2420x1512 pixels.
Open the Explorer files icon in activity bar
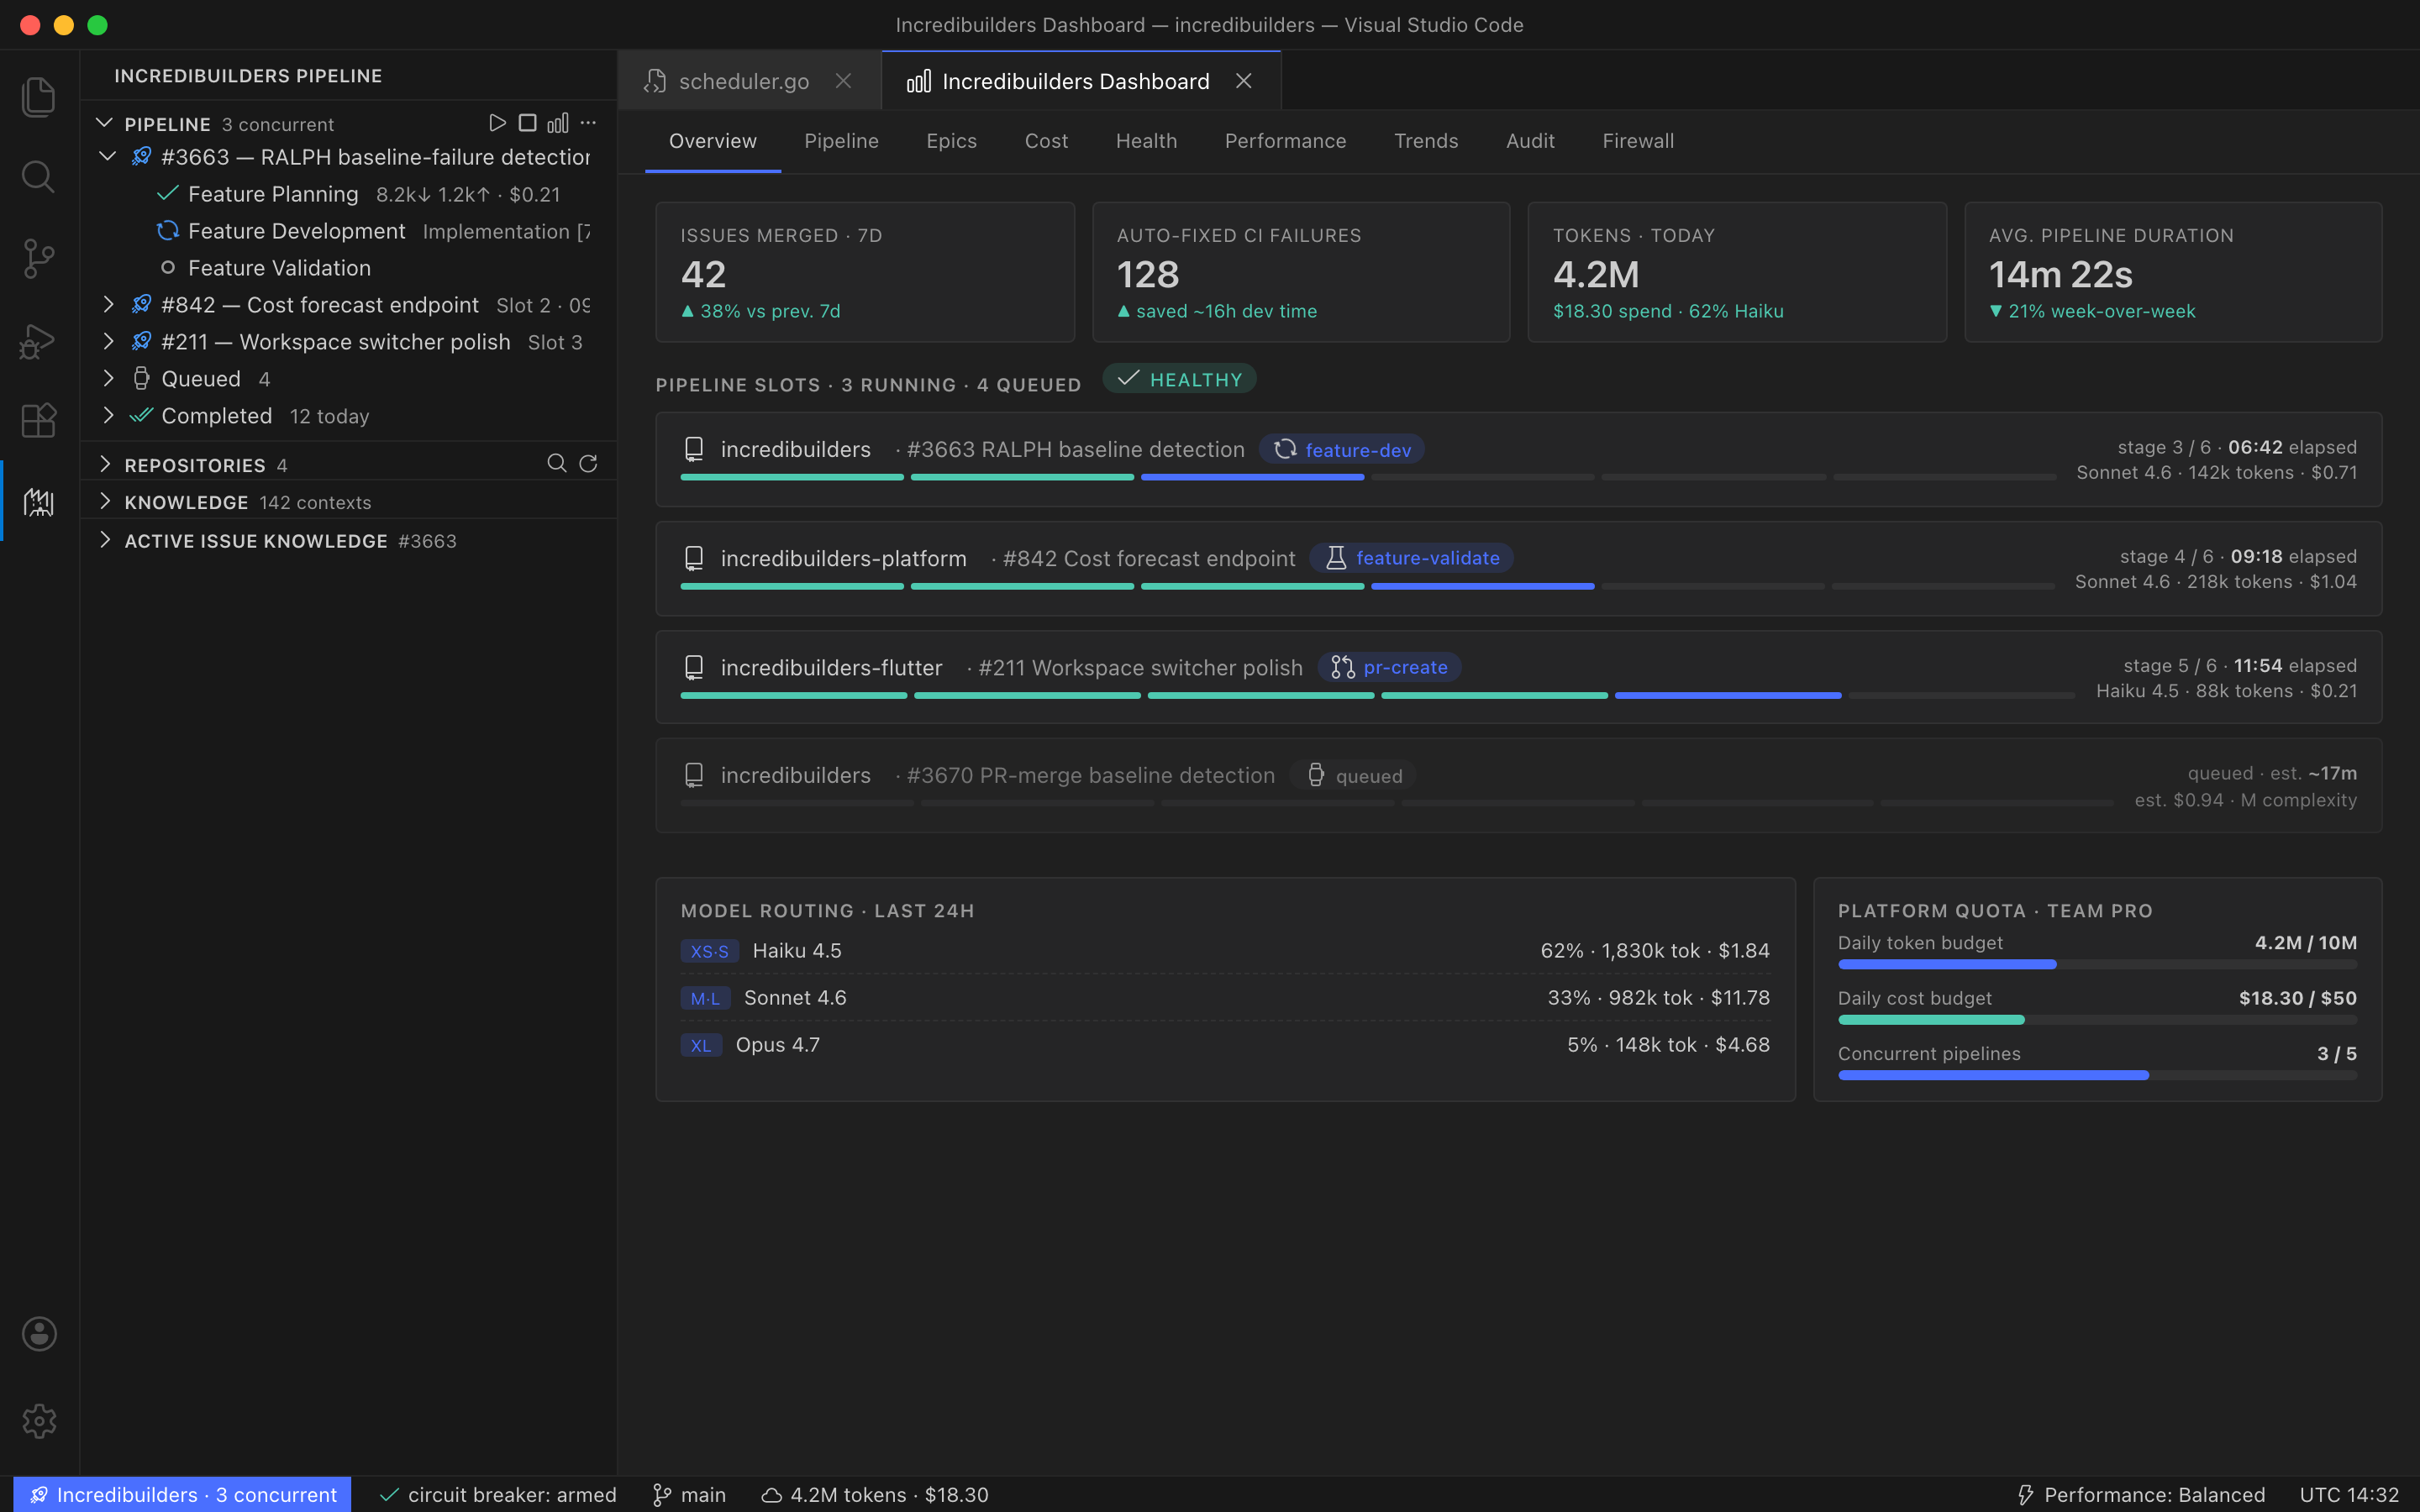[38, 97]
